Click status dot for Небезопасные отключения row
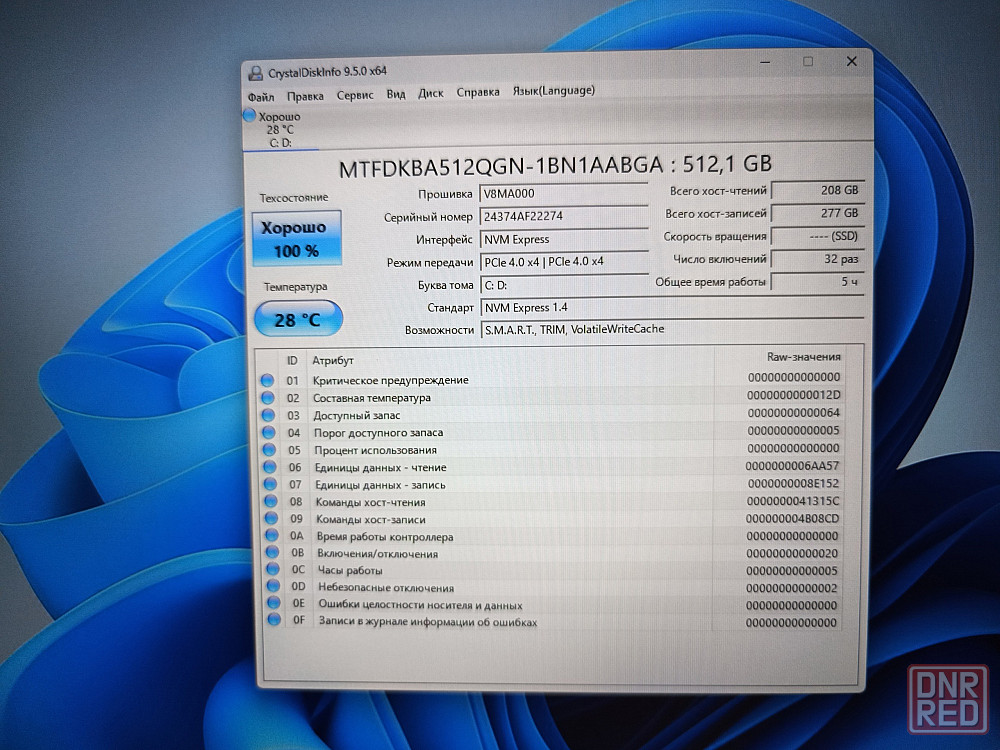The image size is (1000, 750). [274, 585]
